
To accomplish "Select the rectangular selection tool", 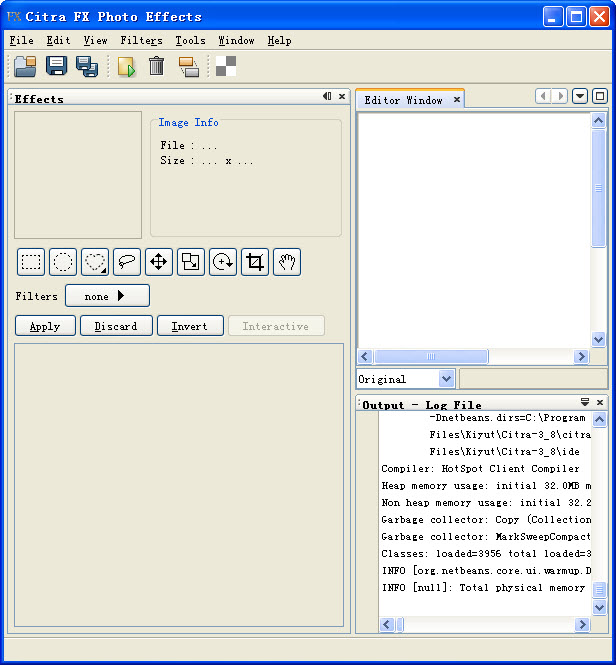I will [x=31, y=262].
